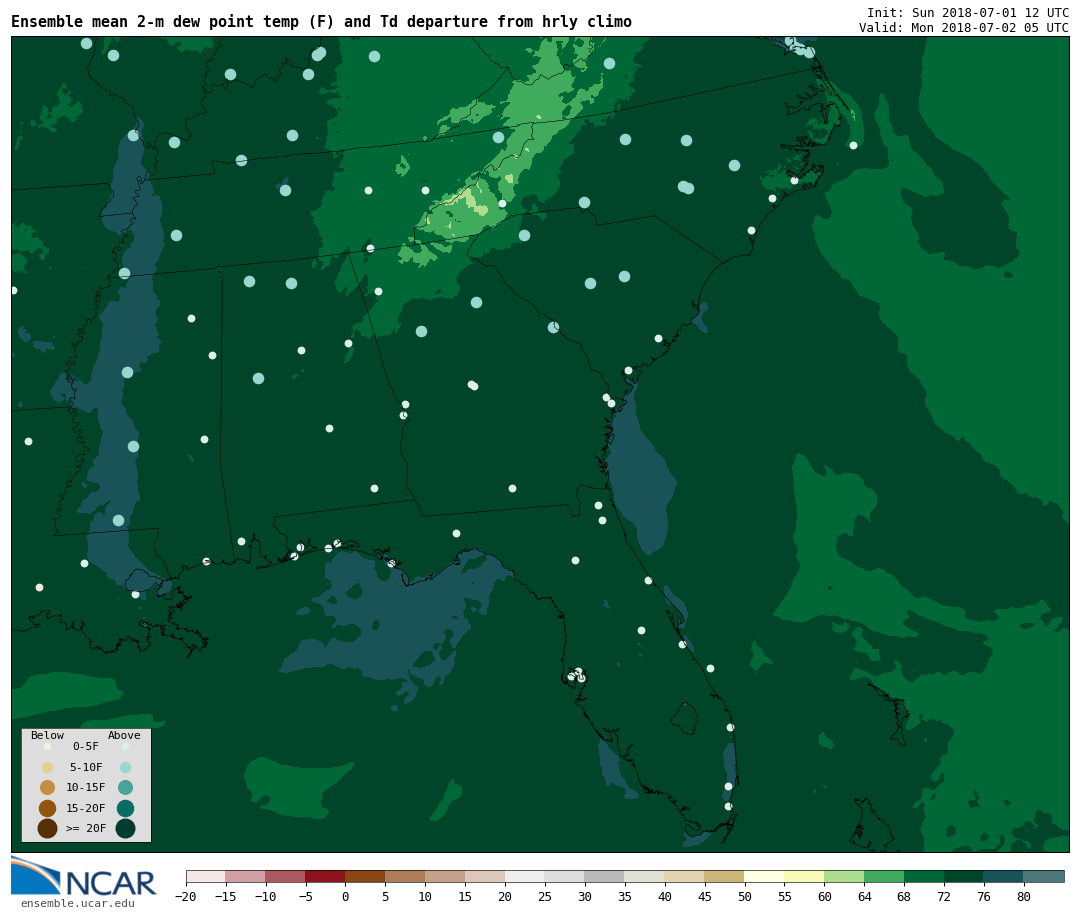
Task: Click the Above >= 20F darkest teal circle
Action: pyautogui.click(x=125, y=828)
